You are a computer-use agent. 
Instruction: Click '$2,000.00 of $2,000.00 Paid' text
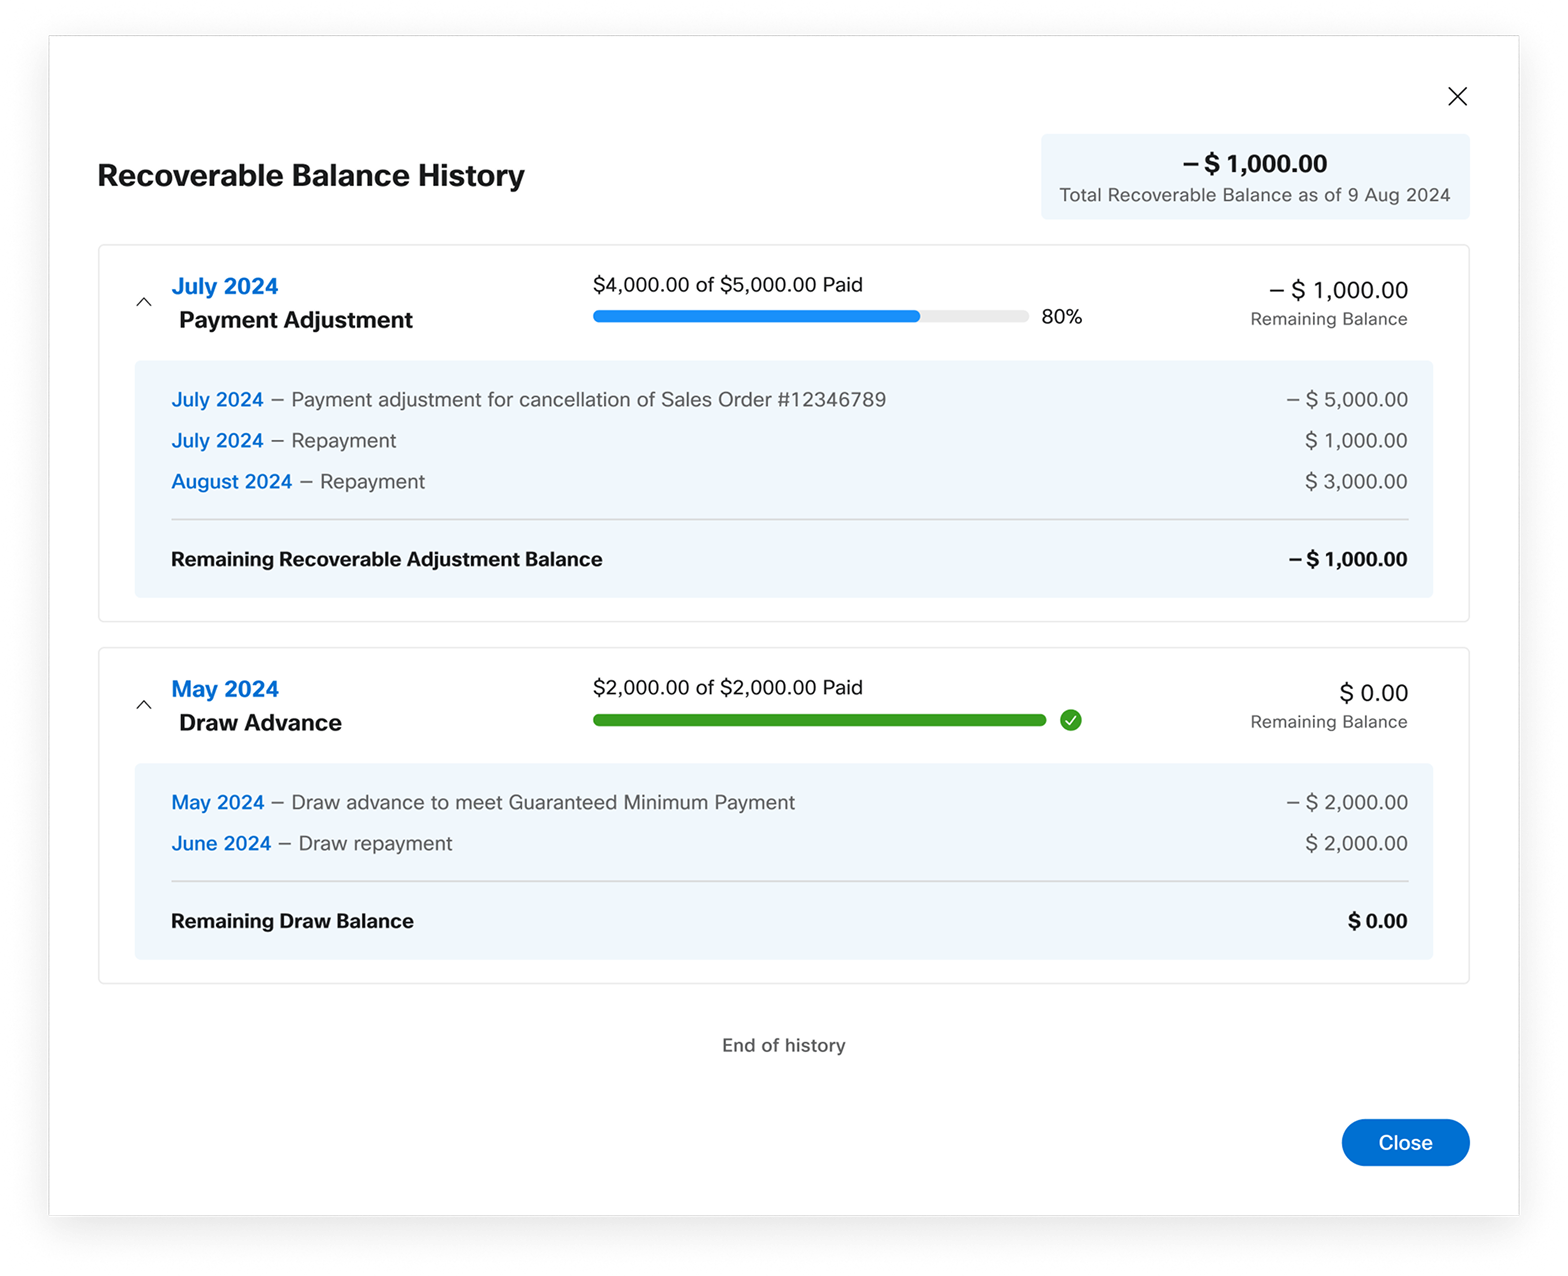[x=728, y=688]
